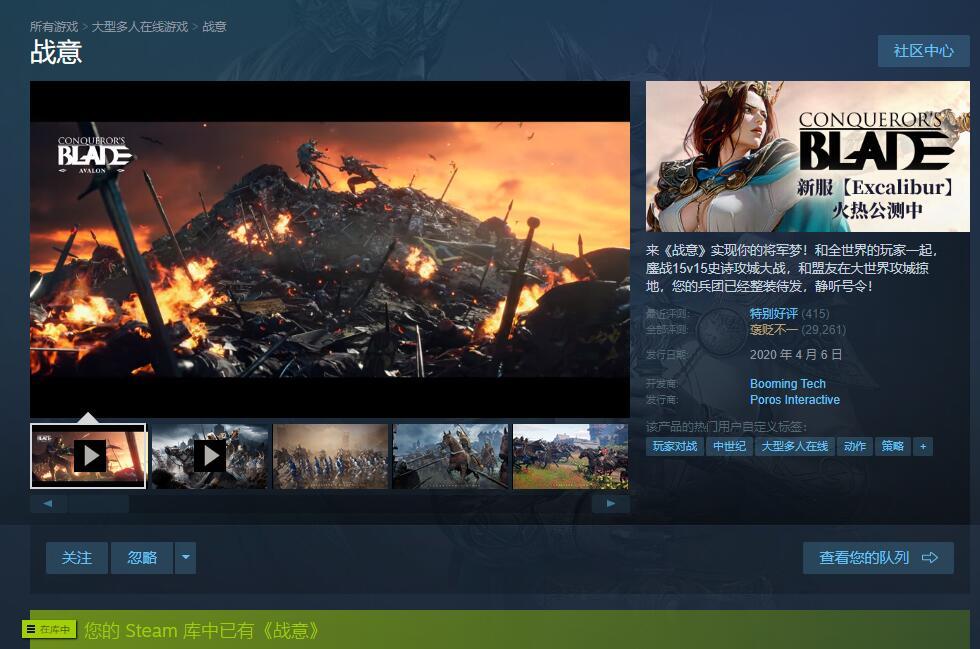Open the third screenshot thumbnail of blue infantry
The height and width of the screenshot is (649, 980).
tap(331, 456)
